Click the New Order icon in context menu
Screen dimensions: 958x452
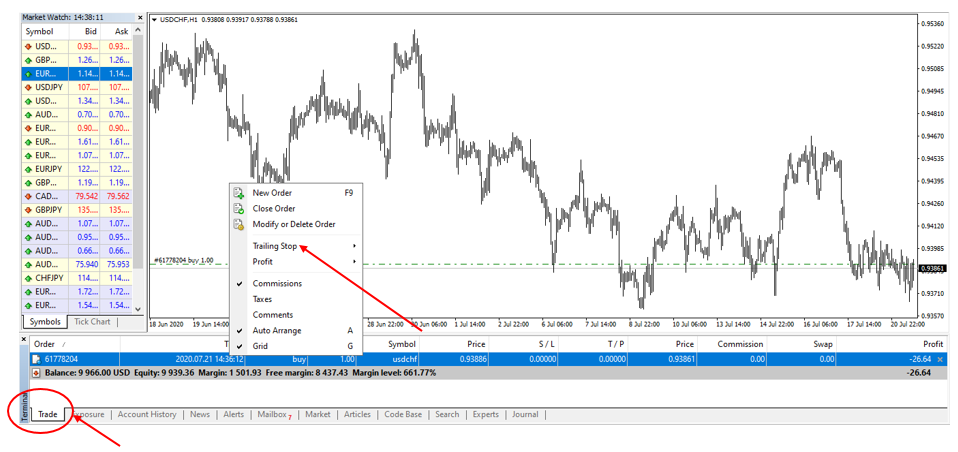238,193
